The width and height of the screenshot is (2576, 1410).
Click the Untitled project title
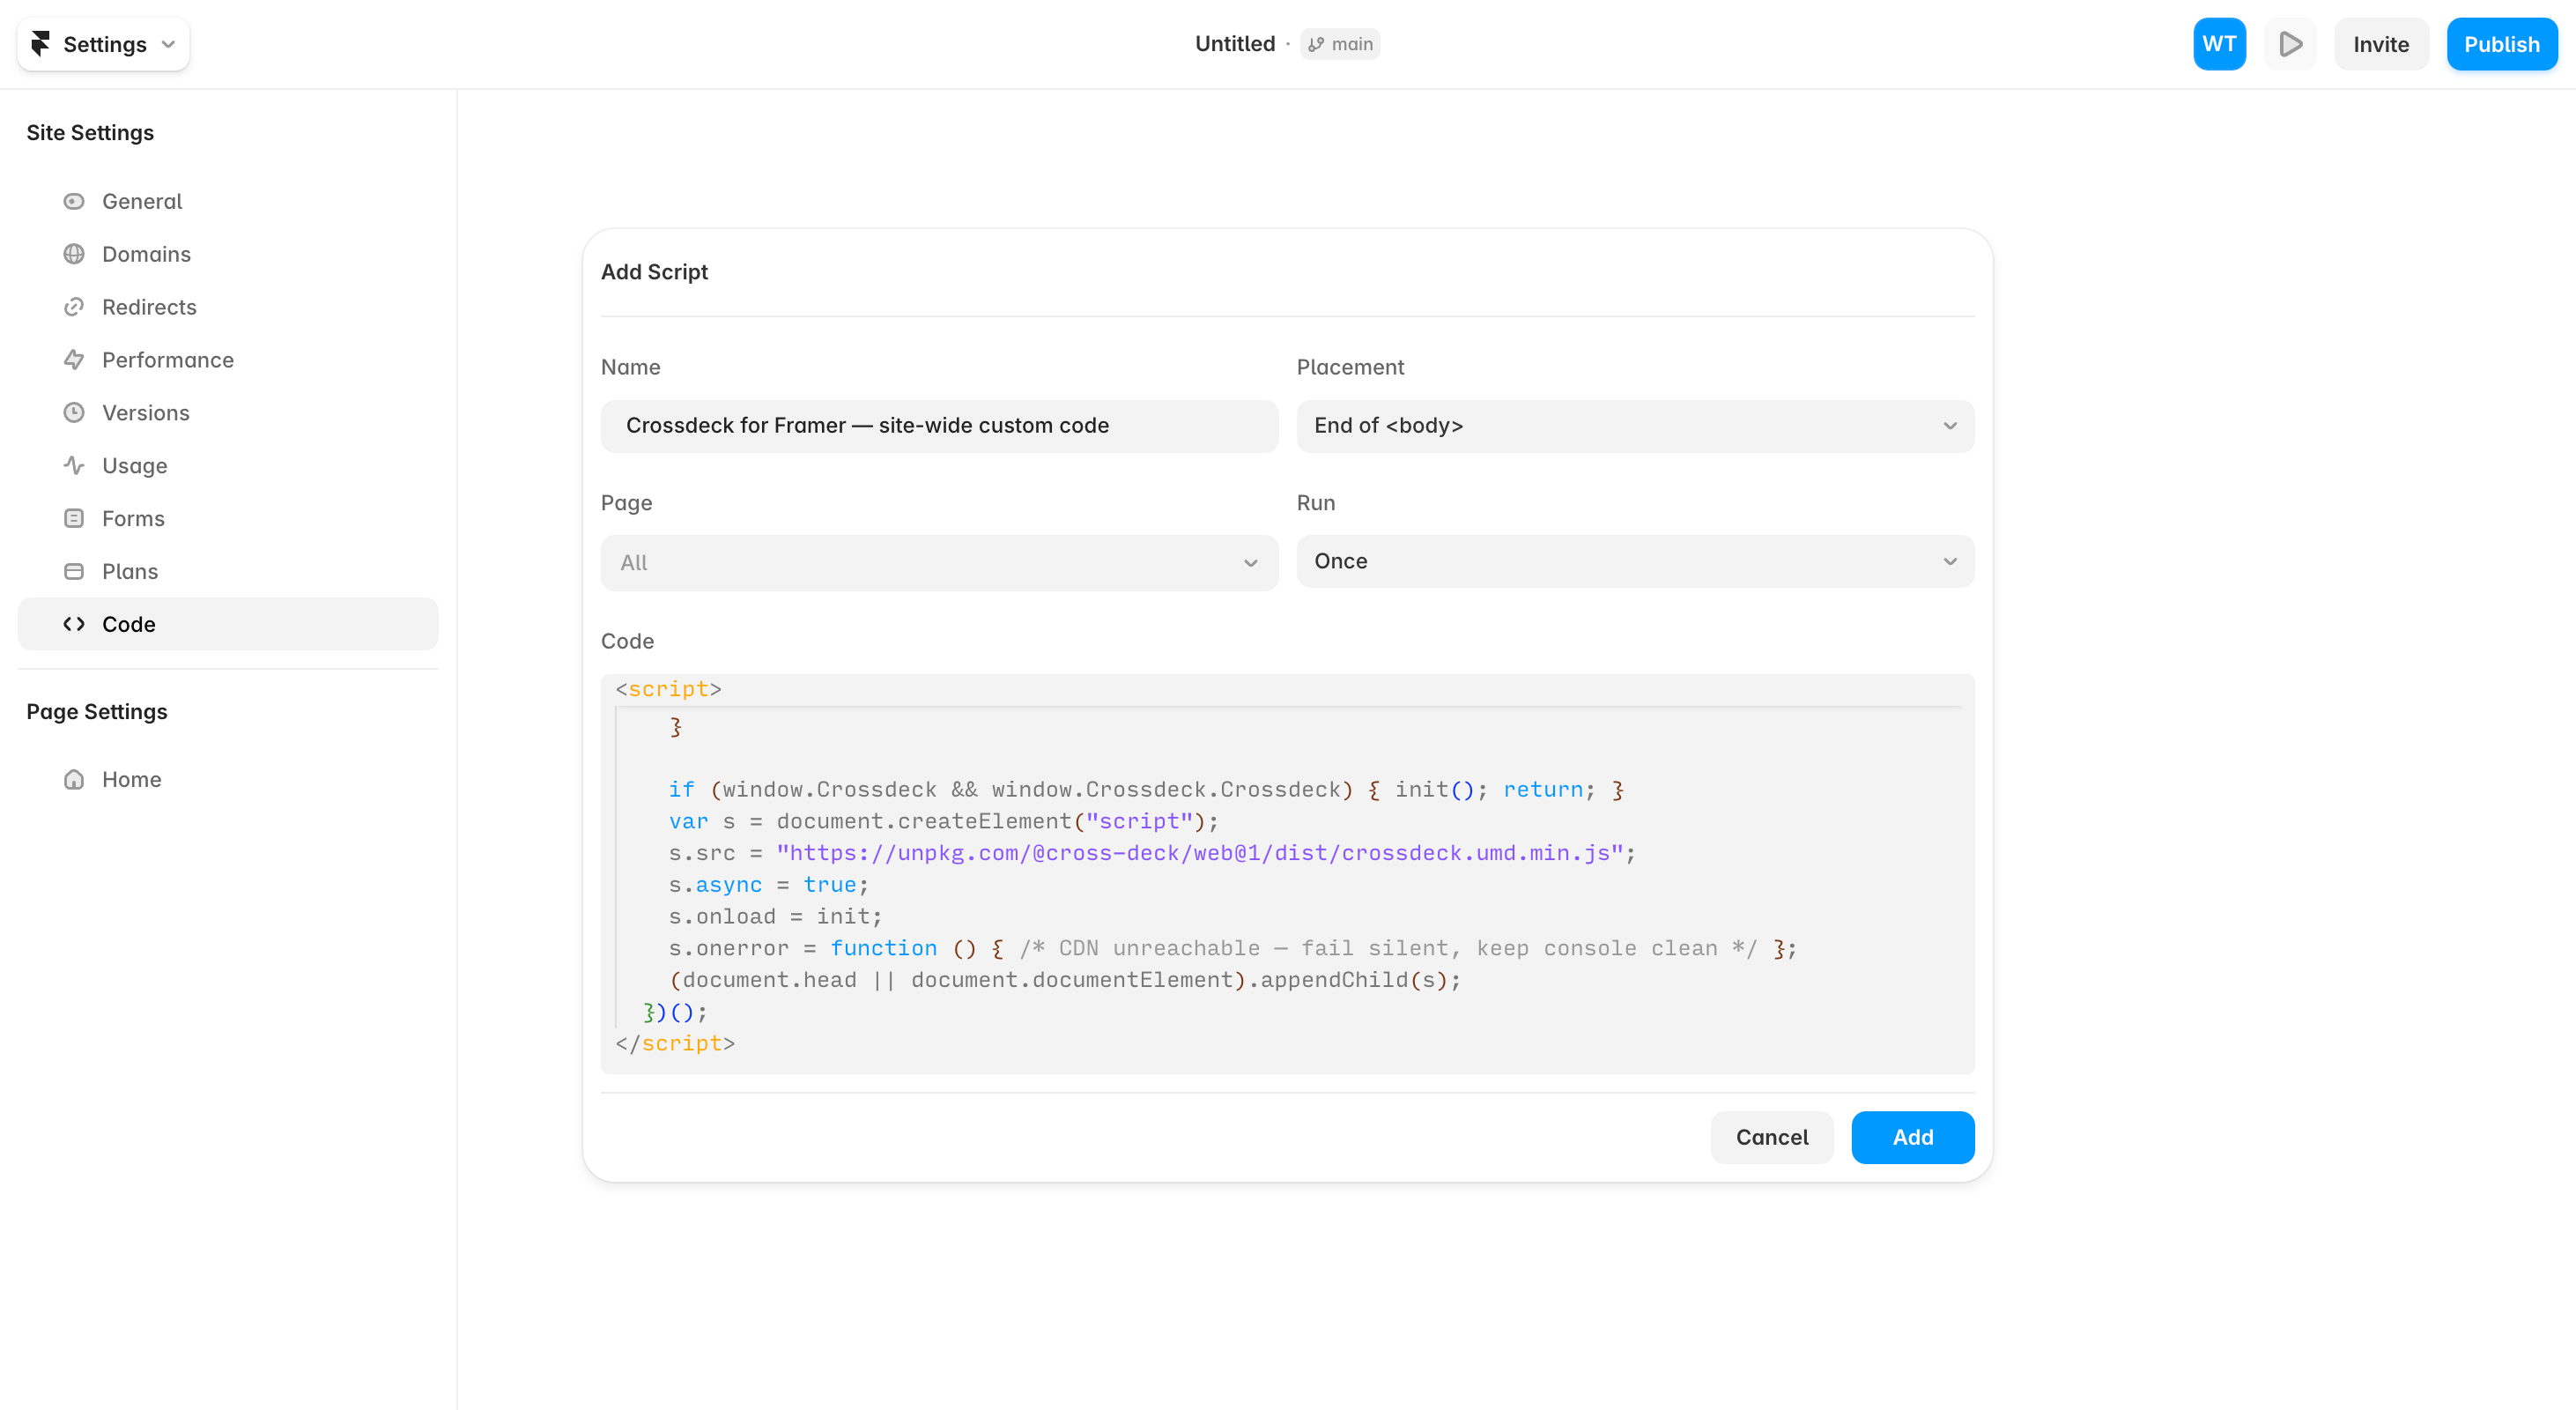click(1235, 44)
